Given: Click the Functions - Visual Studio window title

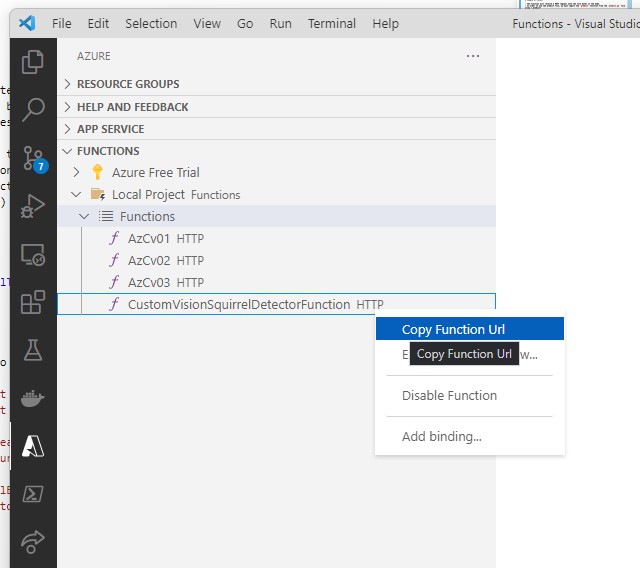Looking at the screenshot, I should tap(576, 24).
